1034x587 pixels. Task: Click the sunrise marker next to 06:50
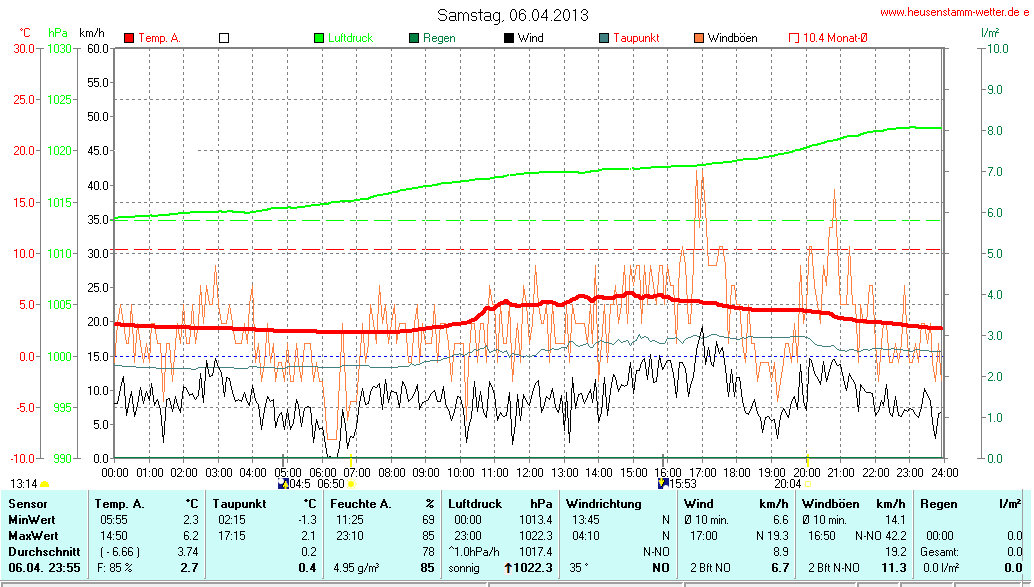click(350, 484)
